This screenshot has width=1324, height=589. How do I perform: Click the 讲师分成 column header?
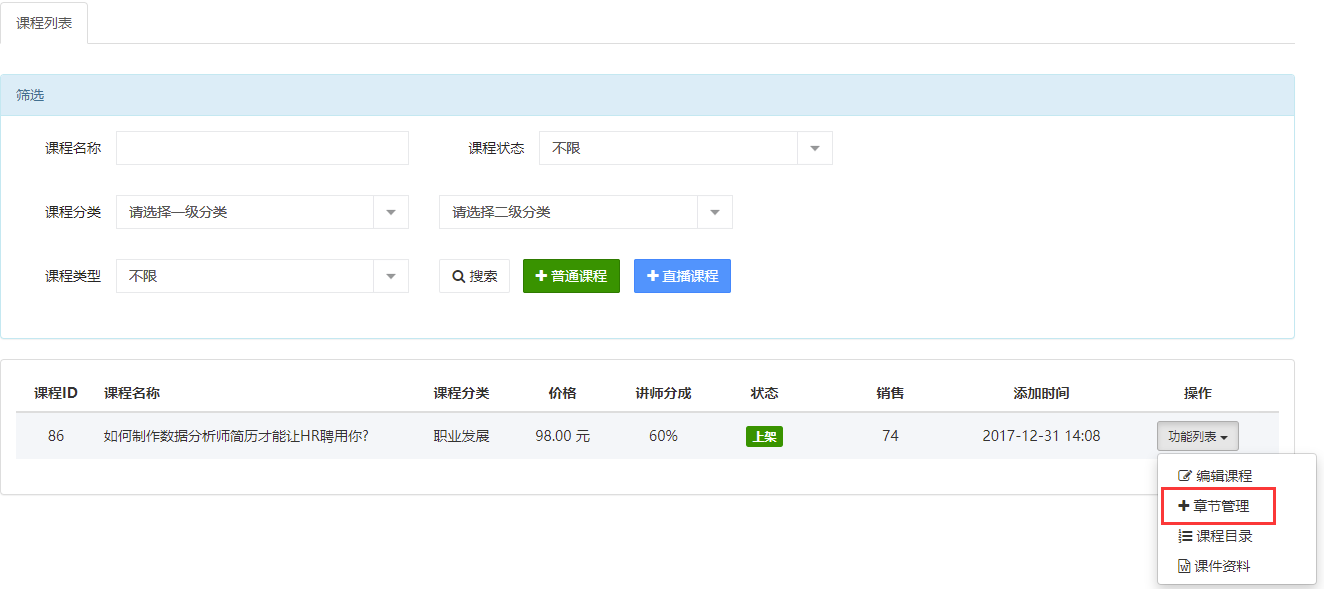[x=663, y=393]
